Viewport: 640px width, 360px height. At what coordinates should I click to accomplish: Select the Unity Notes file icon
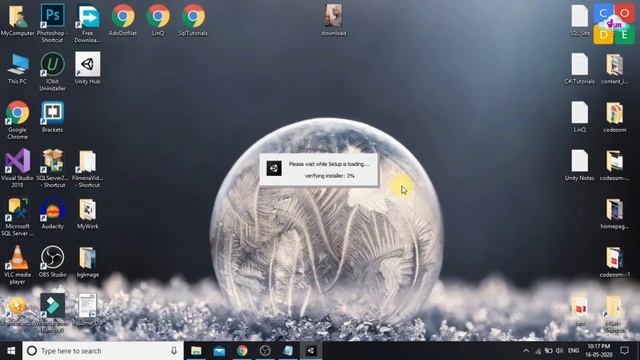580,165
